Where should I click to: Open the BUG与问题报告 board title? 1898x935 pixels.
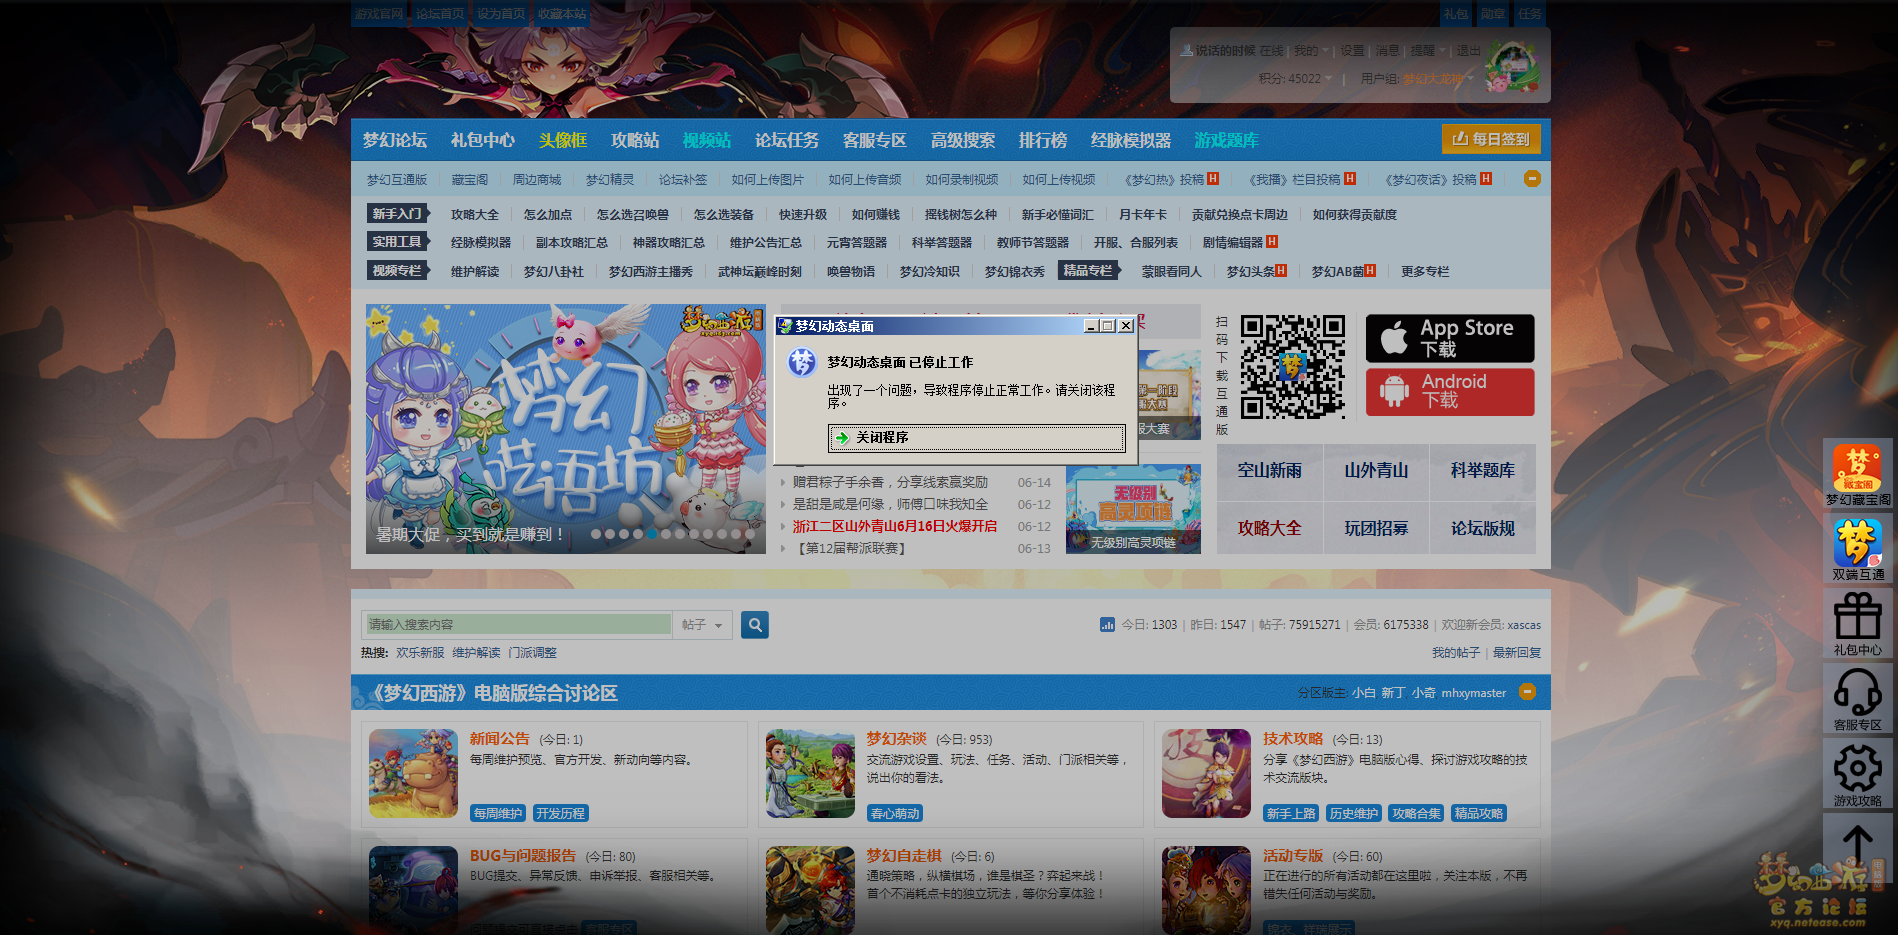(x=523, y=856)
